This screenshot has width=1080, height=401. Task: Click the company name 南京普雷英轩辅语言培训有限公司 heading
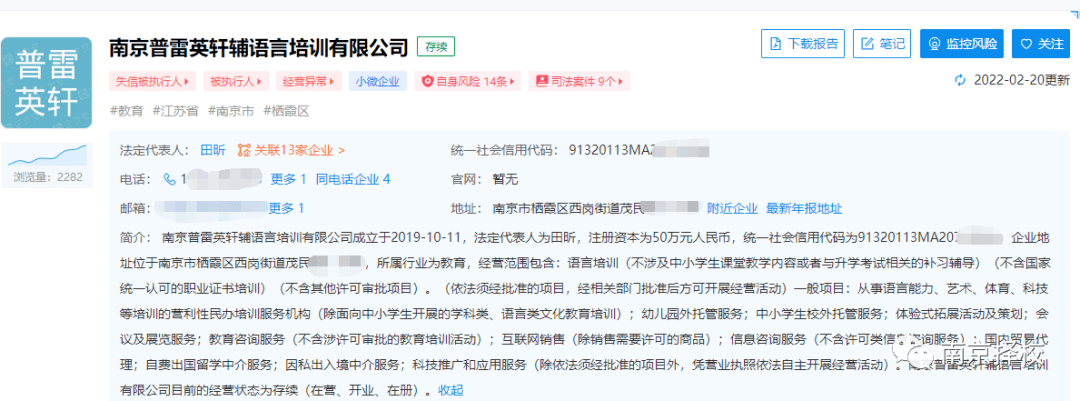pos(259,47)
